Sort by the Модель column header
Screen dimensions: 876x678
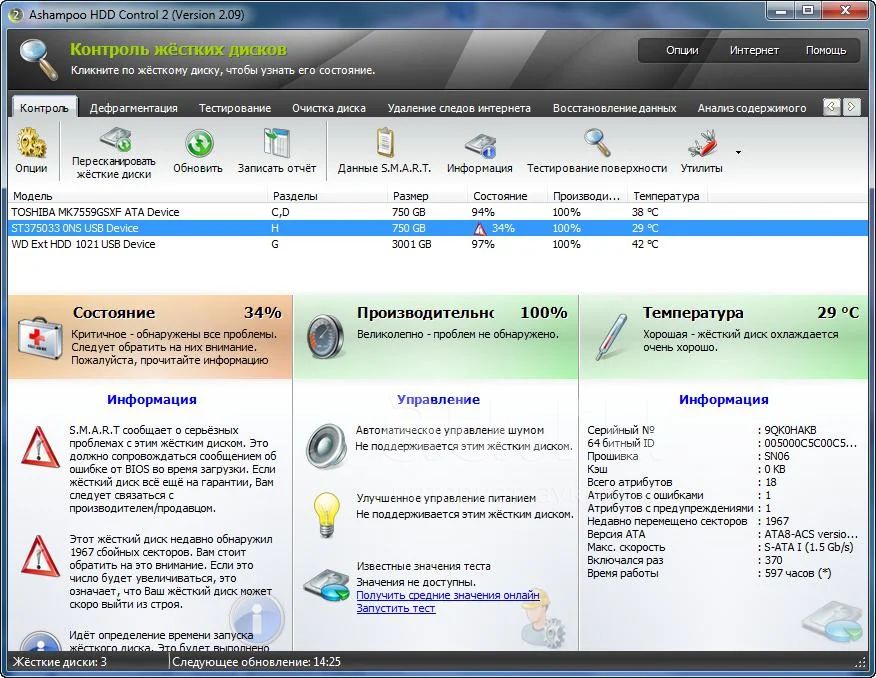139,196
